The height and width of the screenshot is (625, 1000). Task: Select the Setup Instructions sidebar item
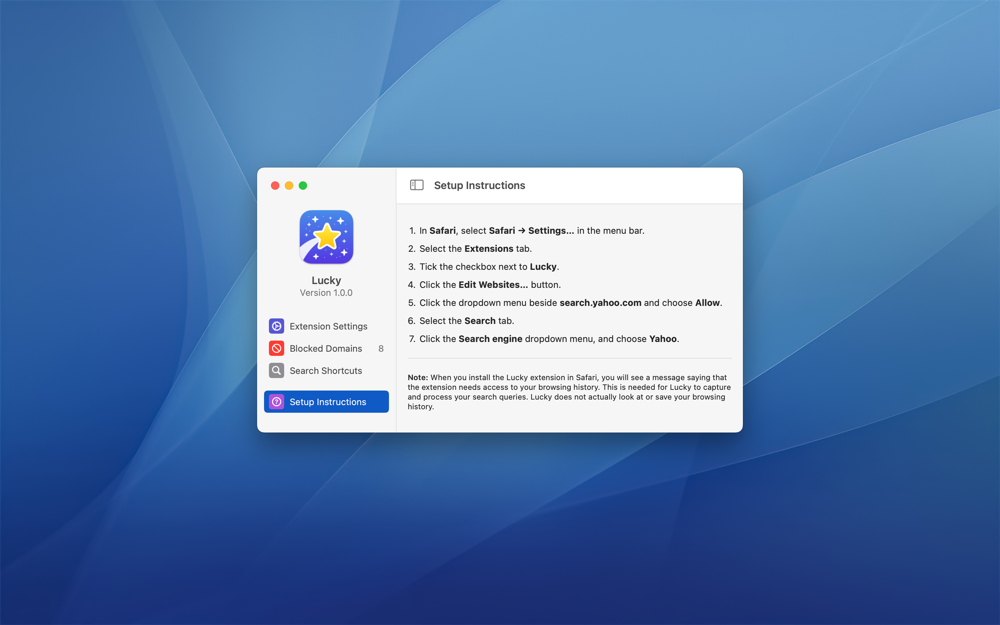327,402
